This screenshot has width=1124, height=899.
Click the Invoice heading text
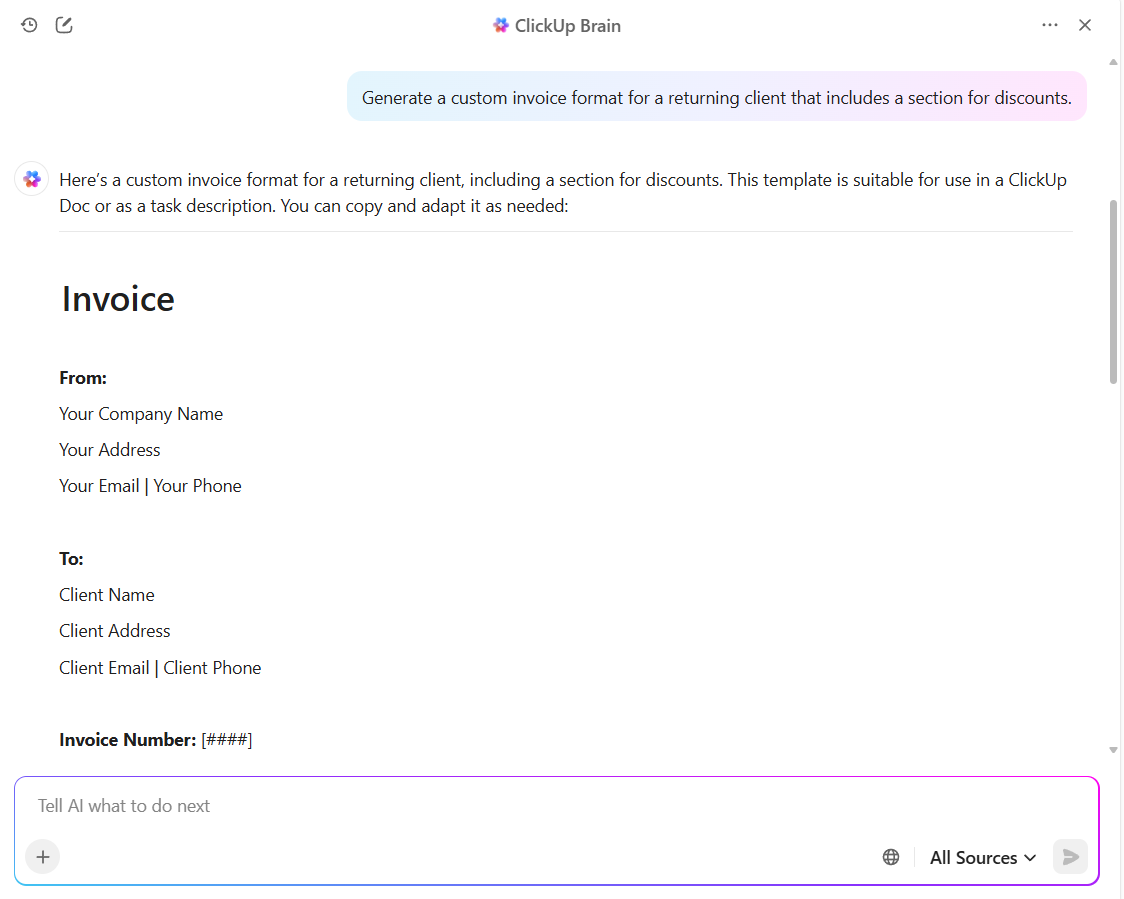(x=118, y=299)
